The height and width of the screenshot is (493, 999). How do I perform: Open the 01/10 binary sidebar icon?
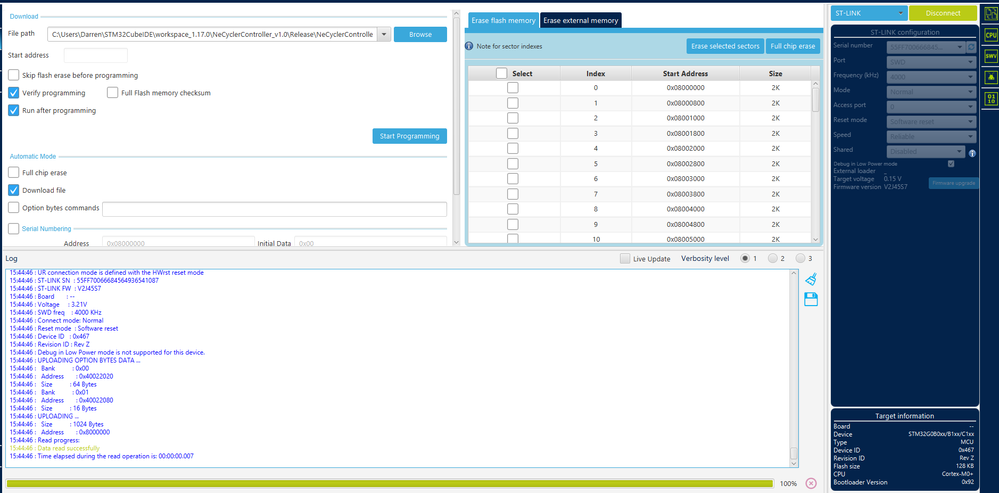pos(991,98)
